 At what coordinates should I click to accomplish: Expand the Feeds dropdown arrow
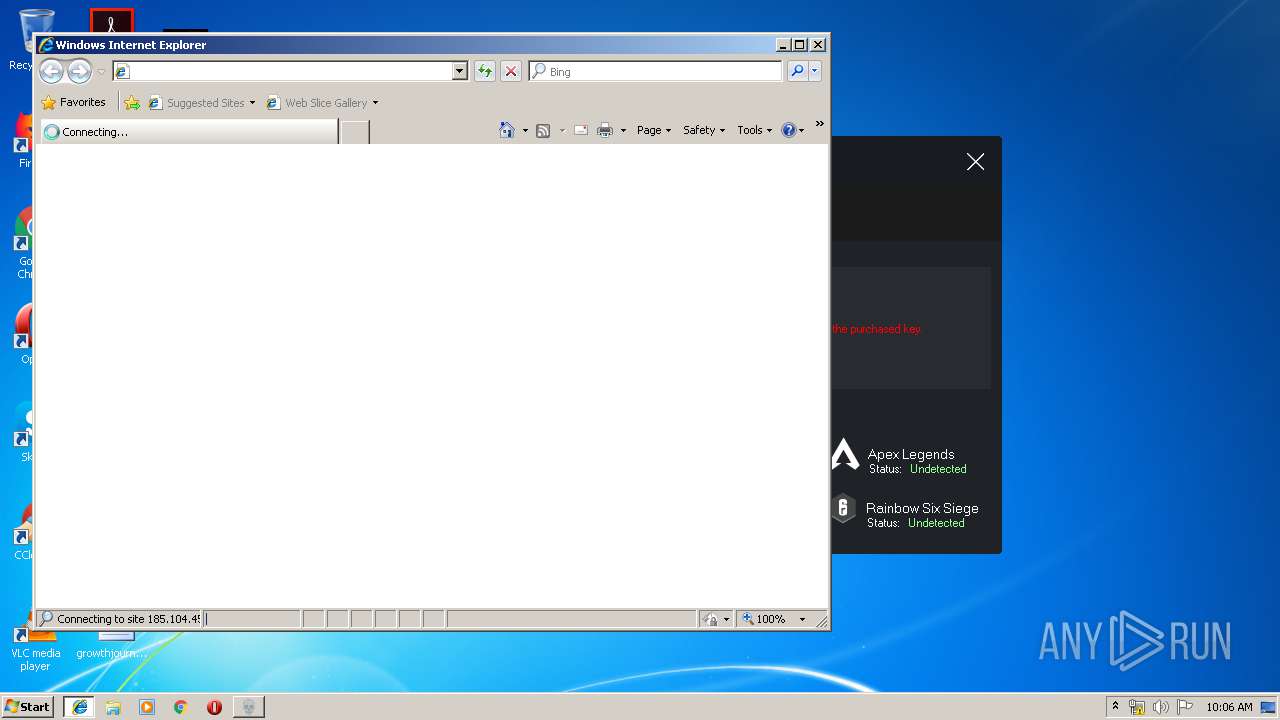562,130
